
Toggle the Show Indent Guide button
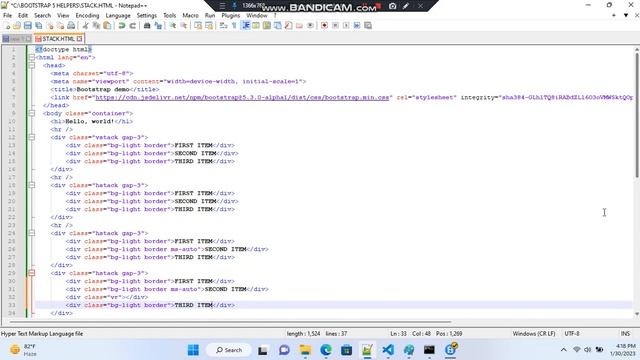pyautogui.click(x=246, y=25)
